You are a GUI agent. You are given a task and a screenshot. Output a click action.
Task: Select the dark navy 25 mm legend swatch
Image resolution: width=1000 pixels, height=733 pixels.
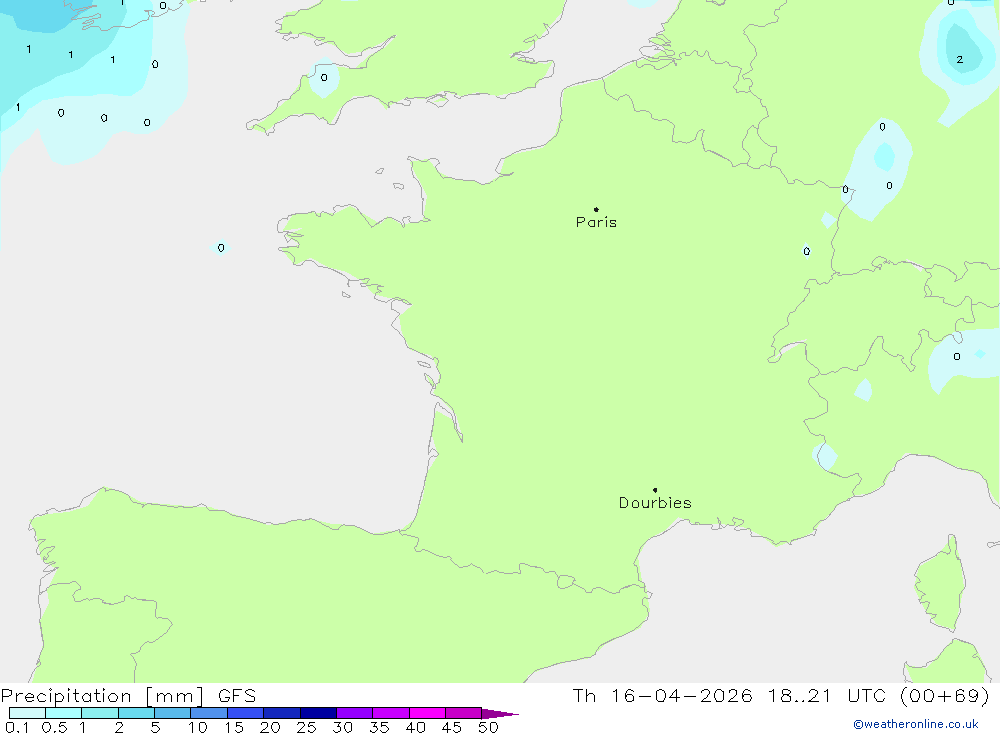(318, 713)
